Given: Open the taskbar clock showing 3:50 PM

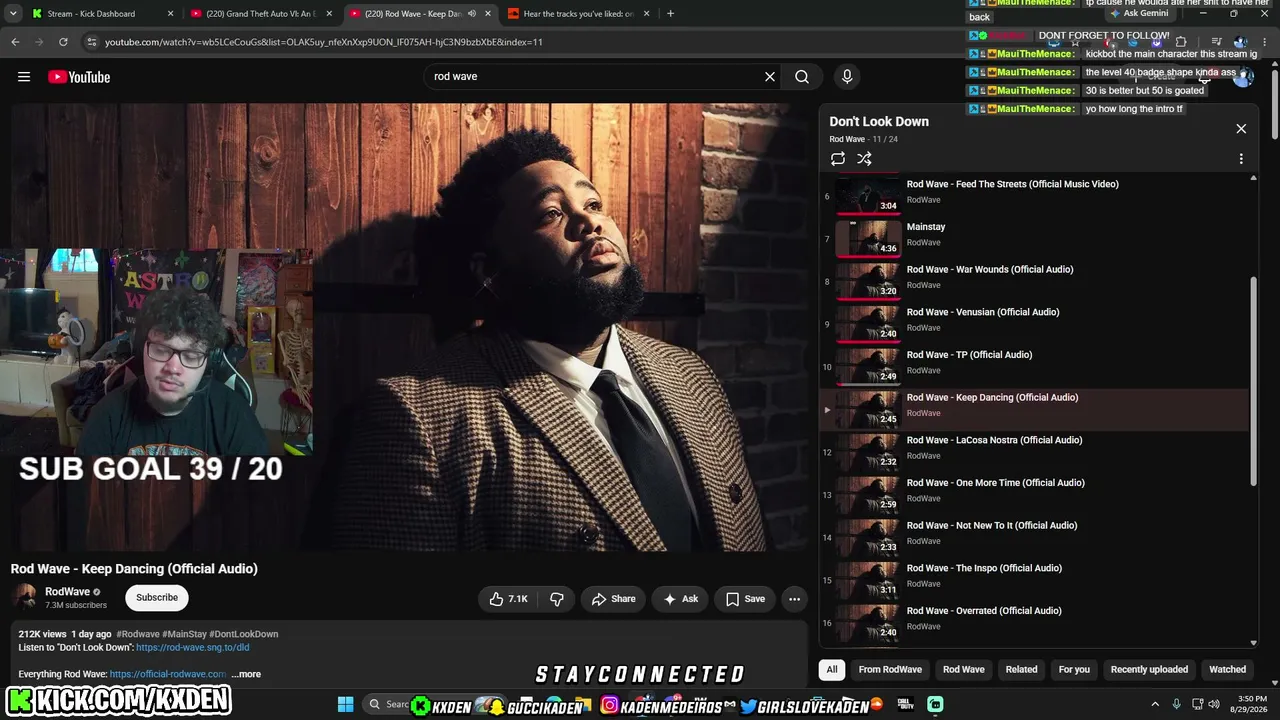Looking at the screenshot, I should (1252, 704).
